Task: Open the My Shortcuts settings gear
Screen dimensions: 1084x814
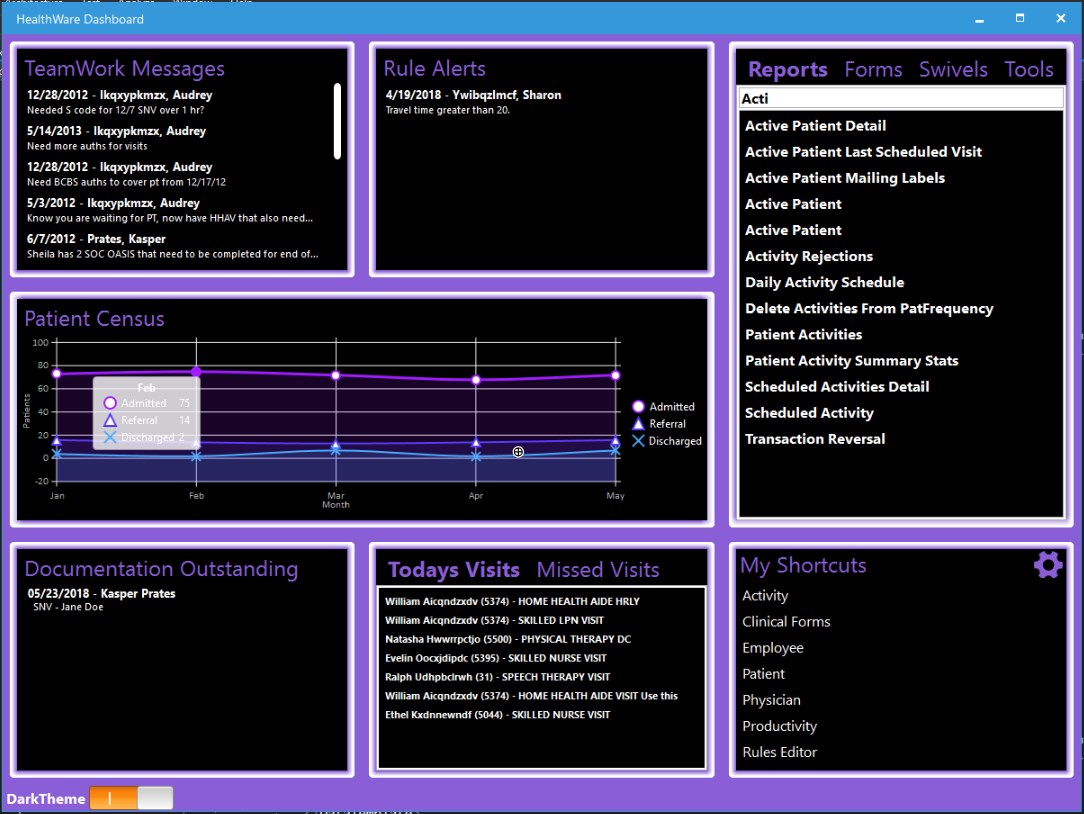Action: [1048, 564]
